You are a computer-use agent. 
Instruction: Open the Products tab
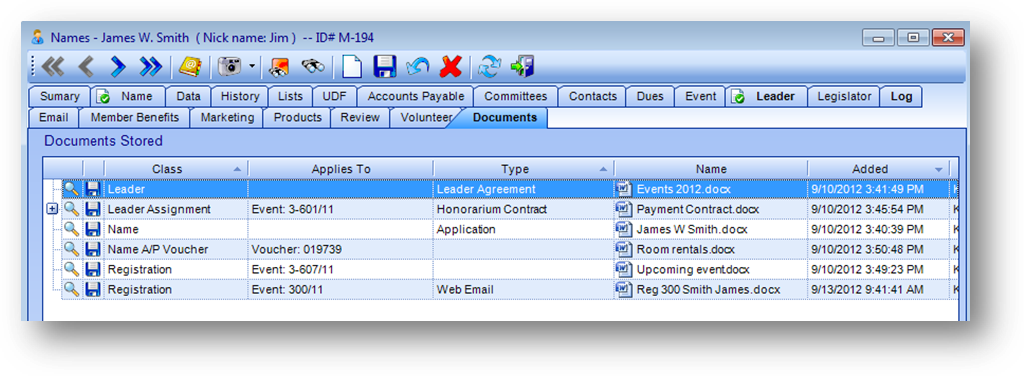click(x=297, y=118)
